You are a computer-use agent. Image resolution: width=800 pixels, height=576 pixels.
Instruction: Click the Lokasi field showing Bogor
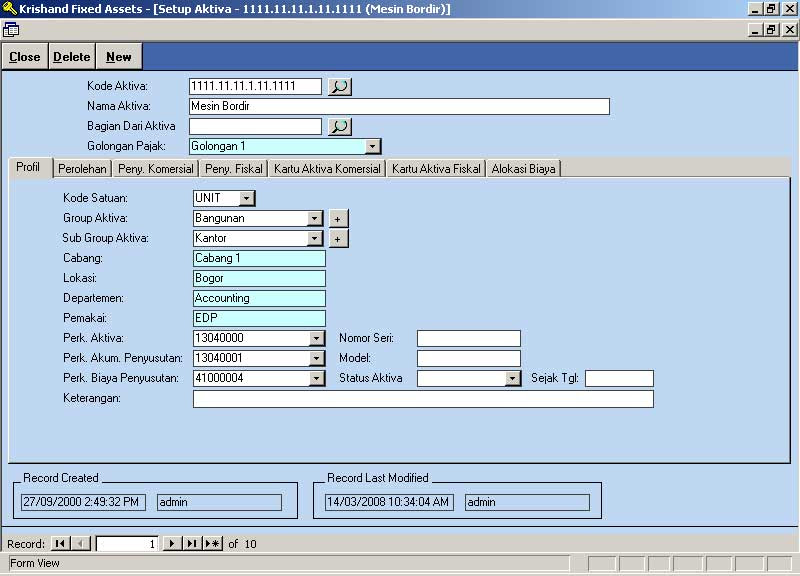(259, 278)
